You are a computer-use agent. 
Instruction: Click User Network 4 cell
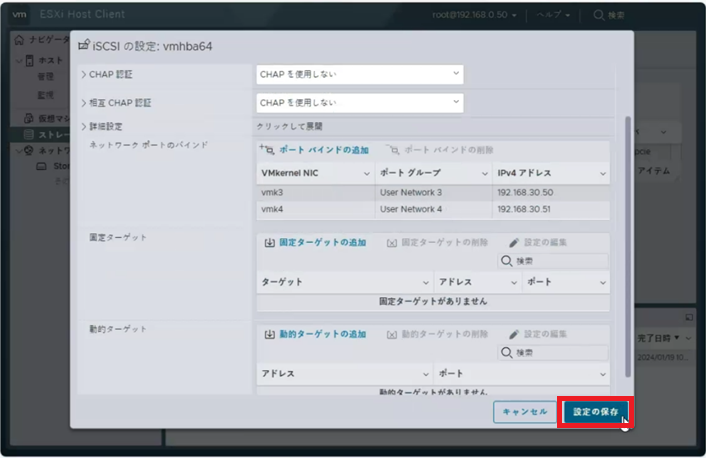pyautogui.click(x=411, y=209)
